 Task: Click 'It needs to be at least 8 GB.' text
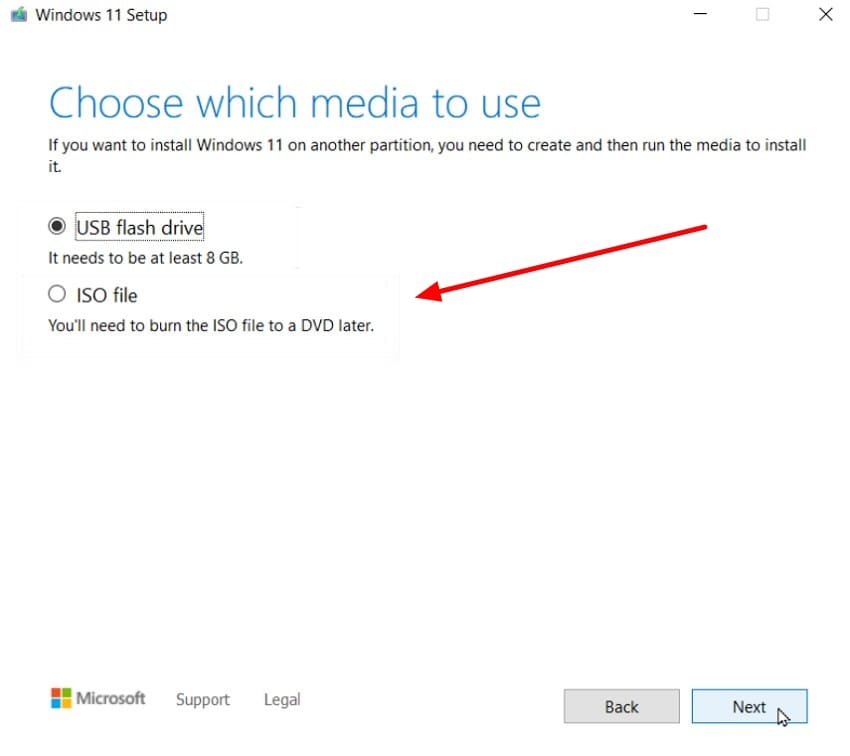pos(145,258)
